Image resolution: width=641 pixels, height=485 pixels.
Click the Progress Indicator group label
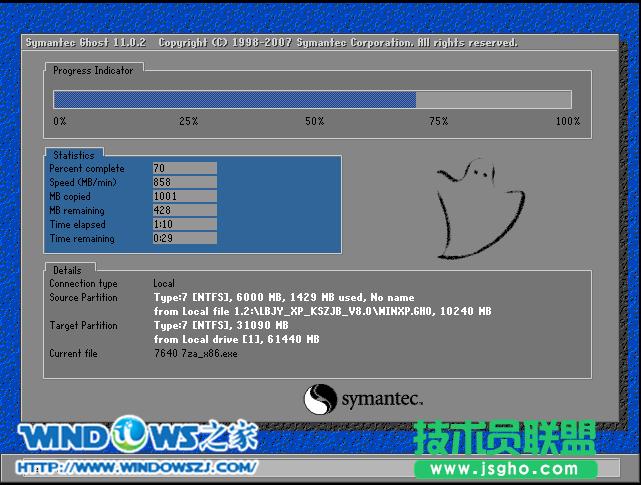click(x=93, y=70)
